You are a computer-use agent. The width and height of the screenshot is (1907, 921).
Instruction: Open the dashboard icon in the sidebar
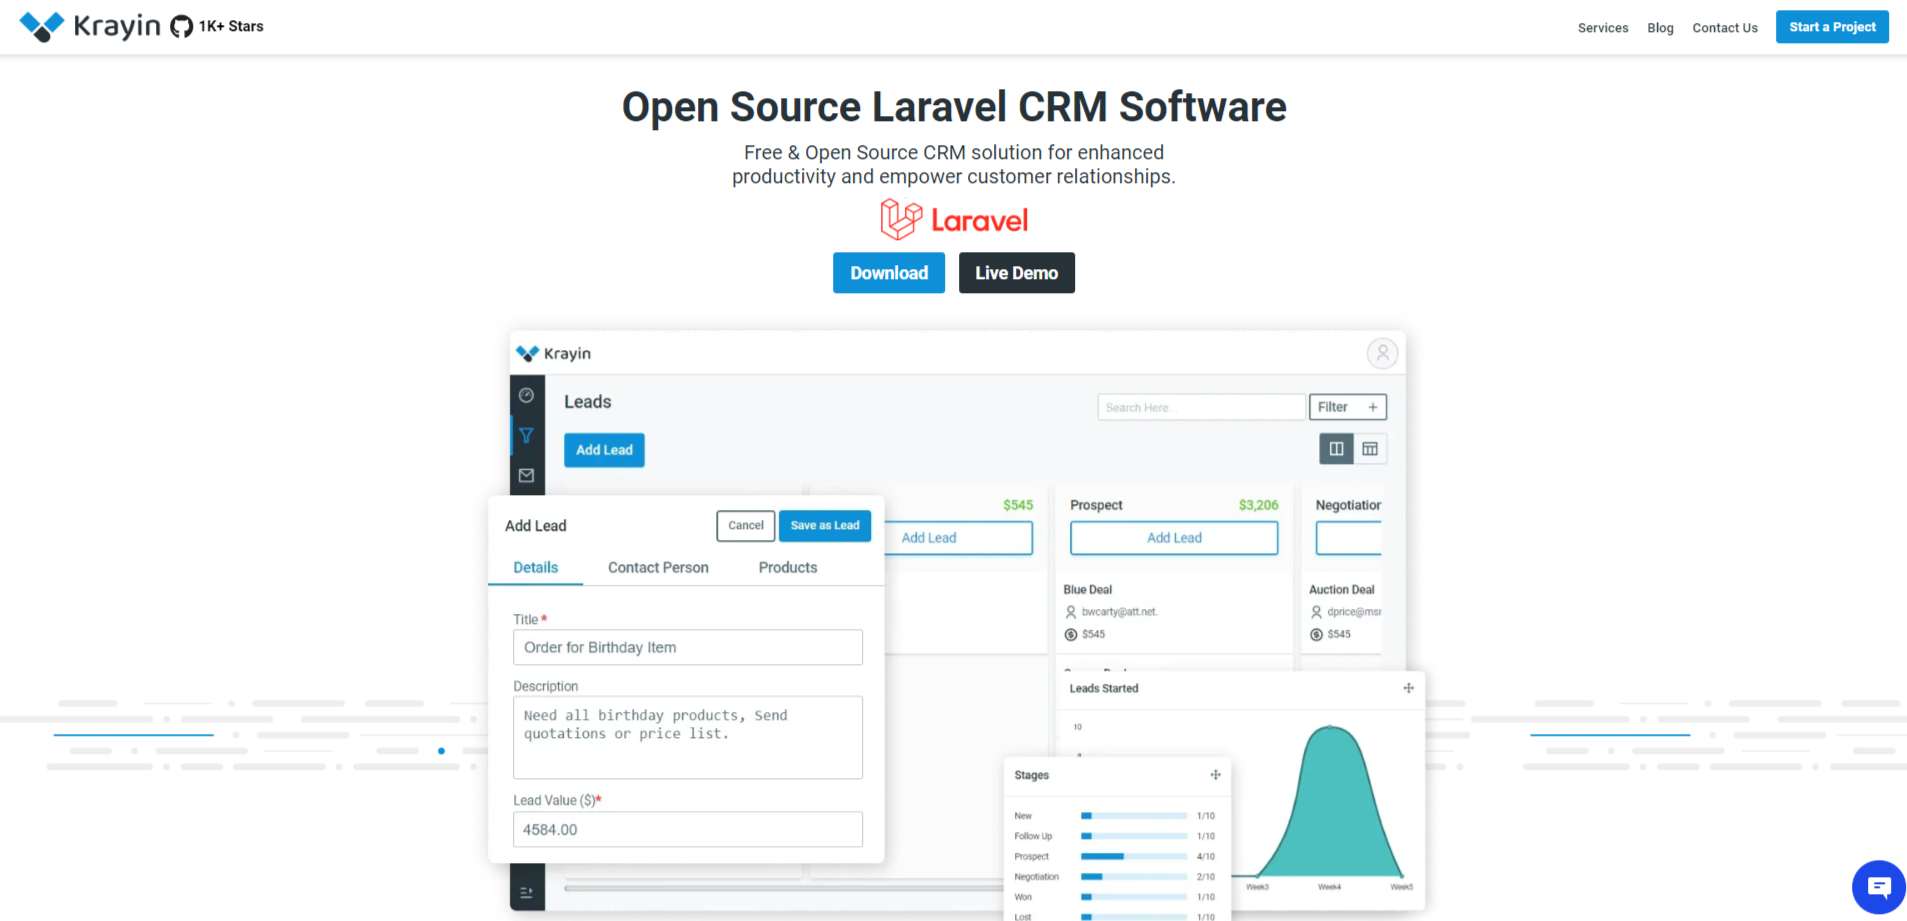[x=527, y=395]
